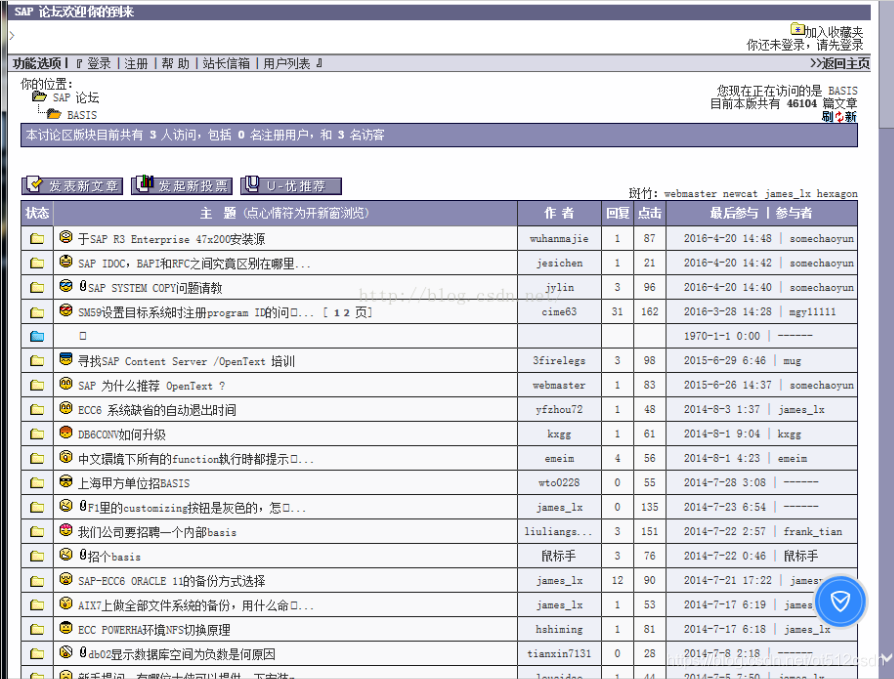
Task: Click mood icon of 上海甲方单位招BASIS thread
Action: tap(66, 481)
